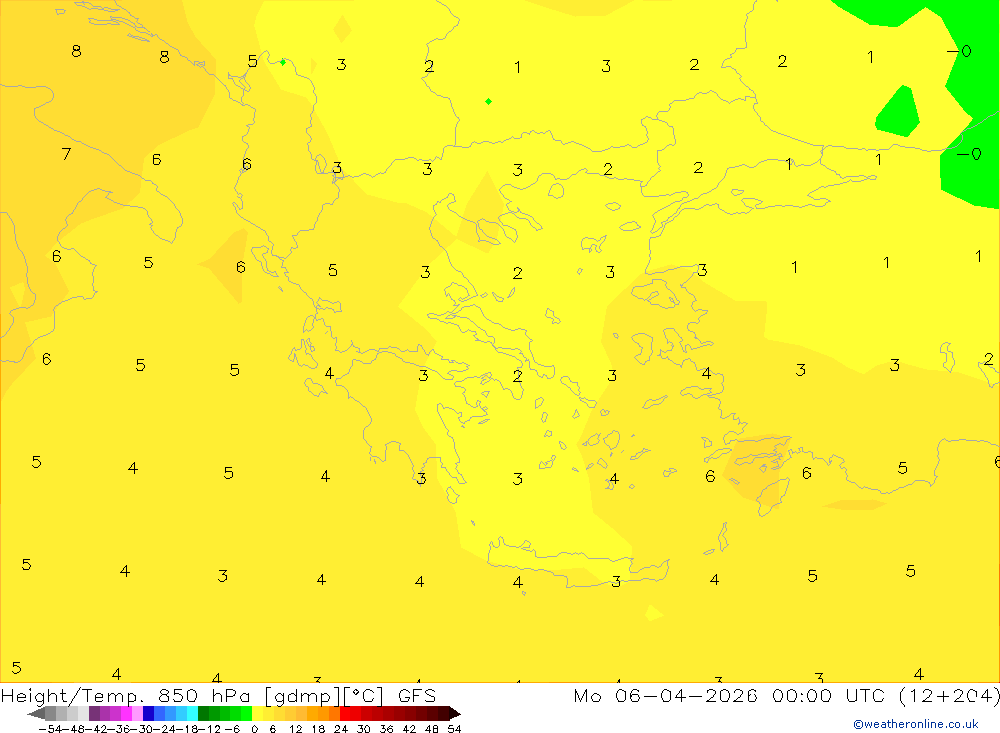1000x733 pixels.
Task: Click the -12 label on the color scale
Action: 210,729
